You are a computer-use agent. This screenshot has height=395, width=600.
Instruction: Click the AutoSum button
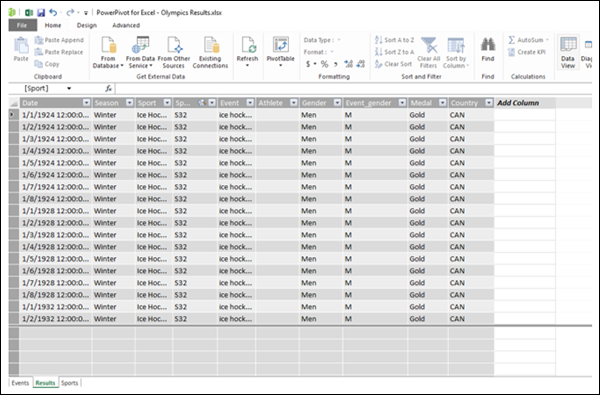528,40
